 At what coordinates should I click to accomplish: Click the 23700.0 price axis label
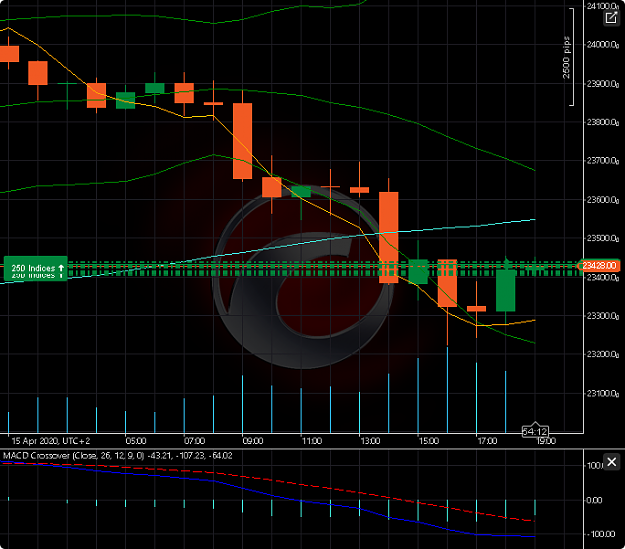tap(602, 161)
